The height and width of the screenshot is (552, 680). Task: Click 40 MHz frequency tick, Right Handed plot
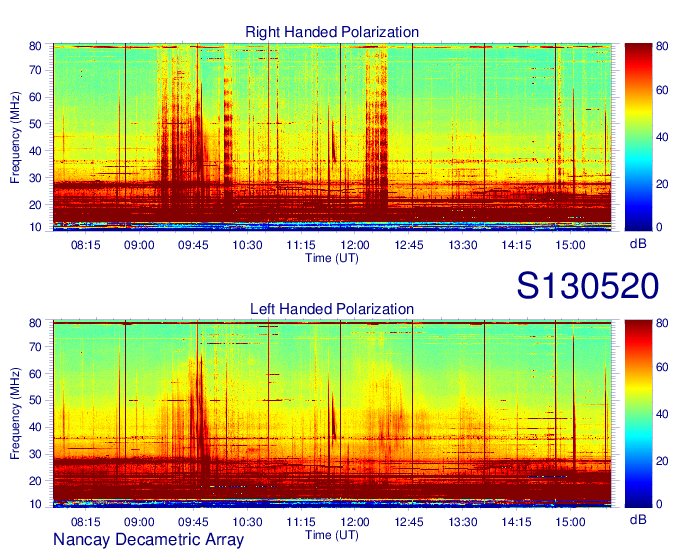coord(35,151)
